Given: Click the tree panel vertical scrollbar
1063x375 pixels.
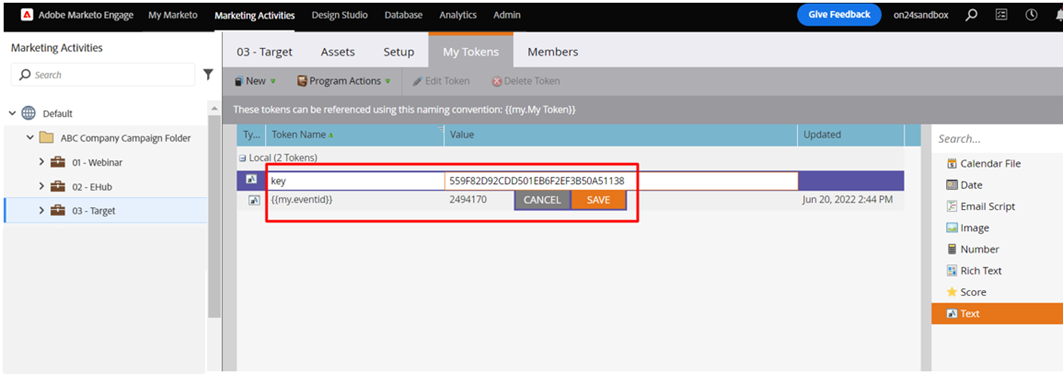Looking at the screenshot, I should (x=214, y=217).
